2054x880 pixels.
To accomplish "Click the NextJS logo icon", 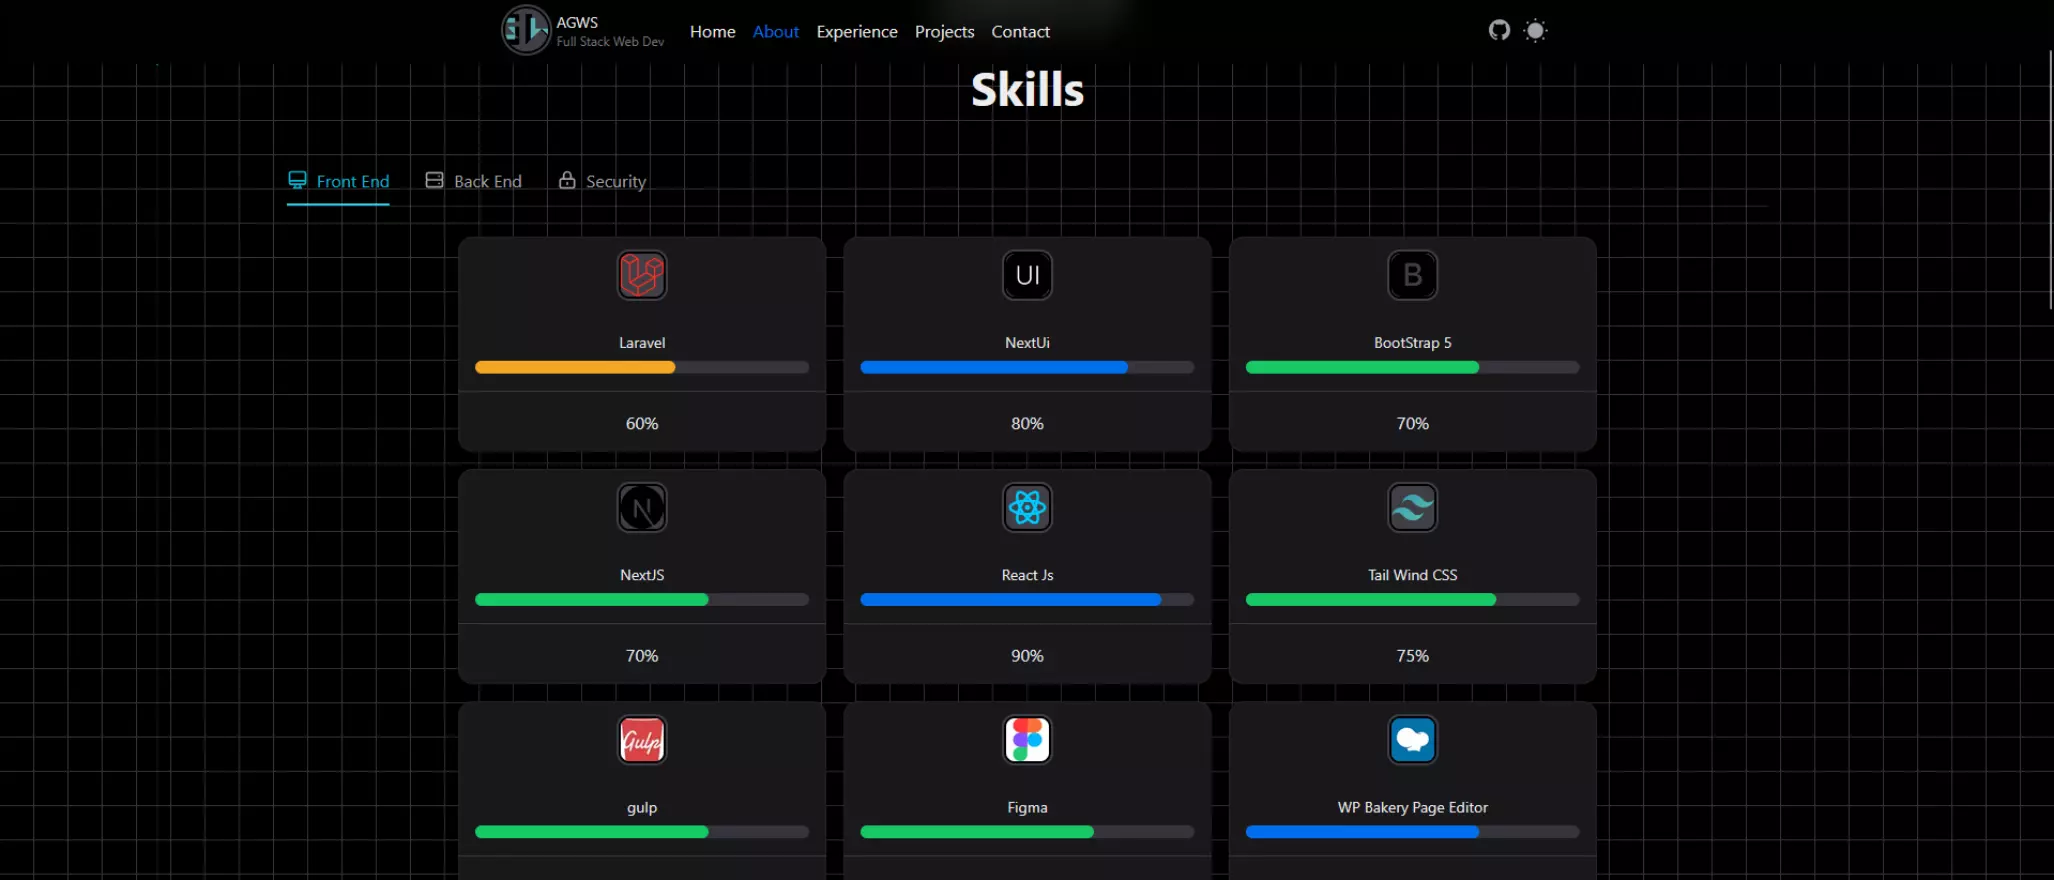I will click(x=642, y=508).
